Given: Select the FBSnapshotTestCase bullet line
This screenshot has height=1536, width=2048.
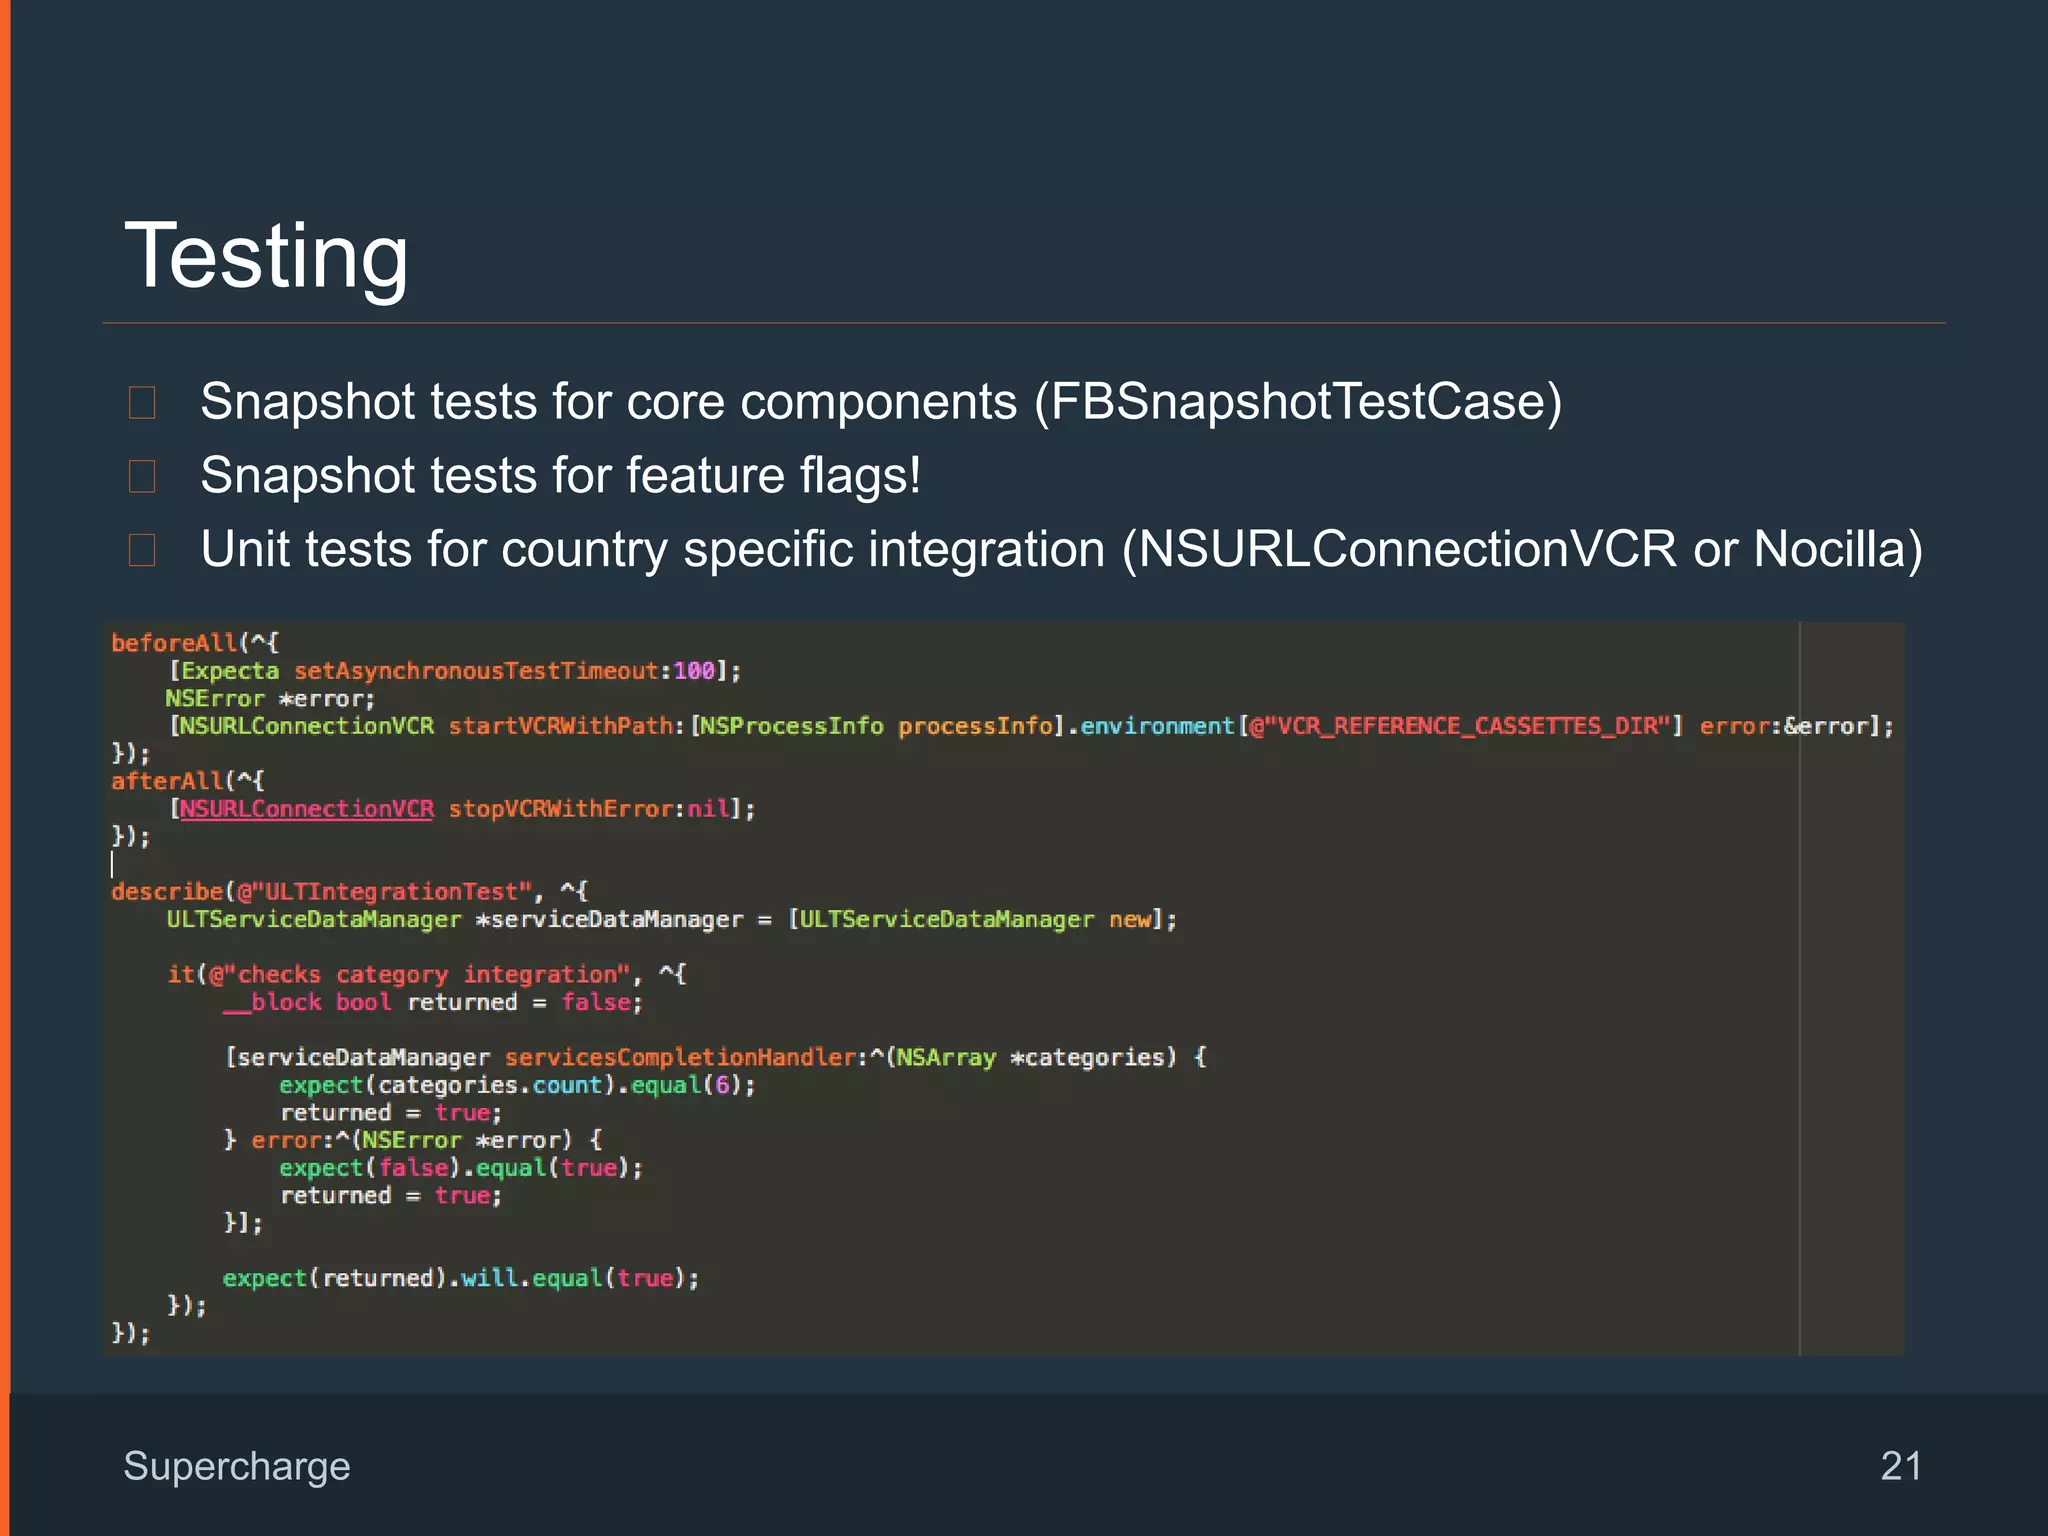Looking at the screenshot, I should pos(881,402).
